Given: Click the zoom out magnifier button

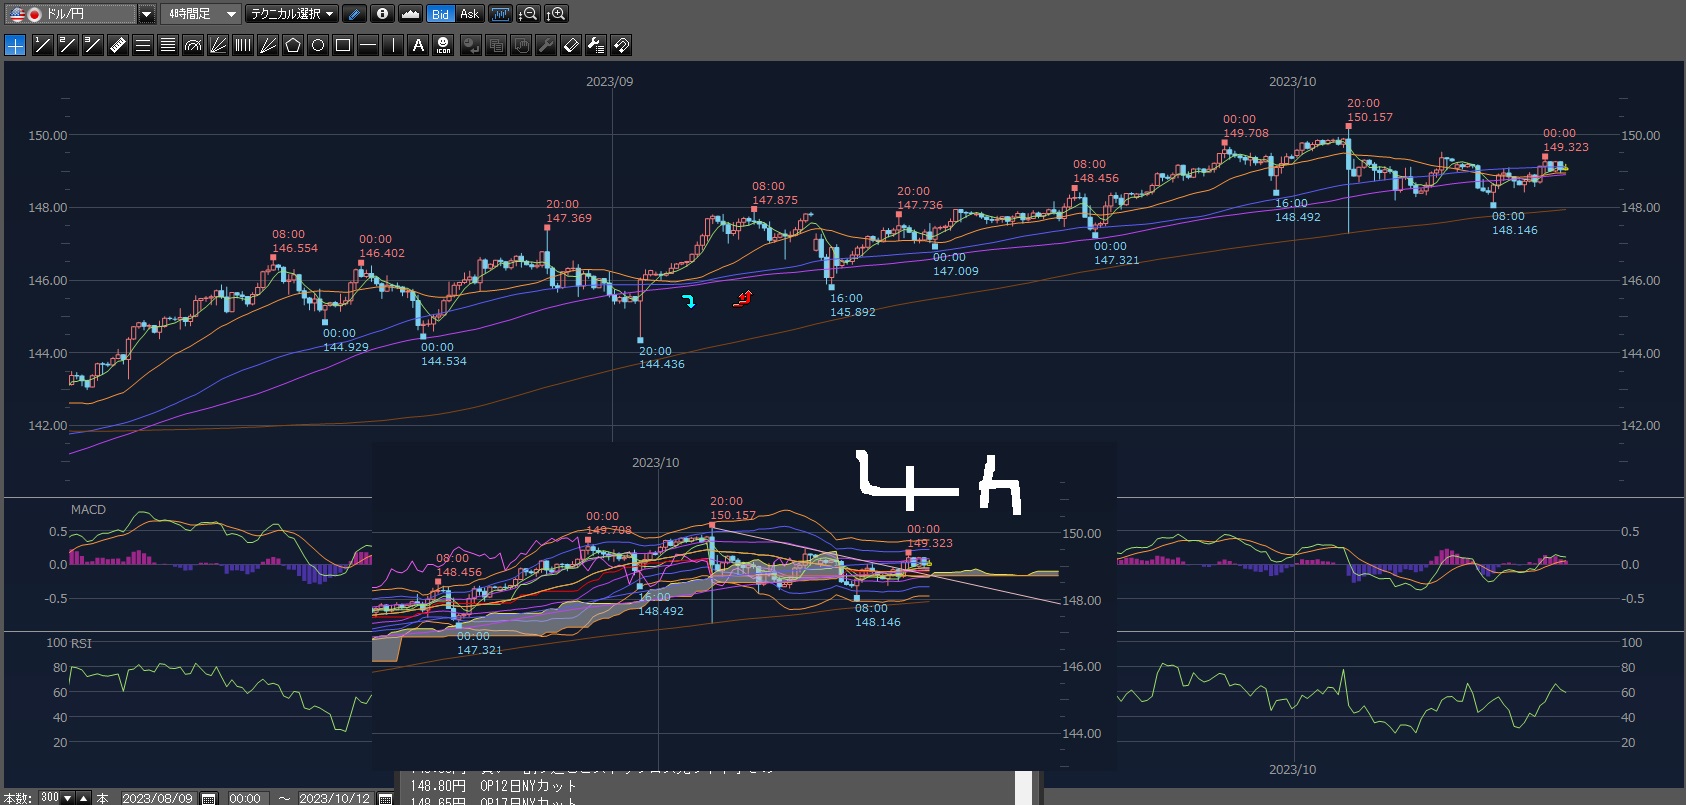Looking at the screenshot, I should point(528,14).
